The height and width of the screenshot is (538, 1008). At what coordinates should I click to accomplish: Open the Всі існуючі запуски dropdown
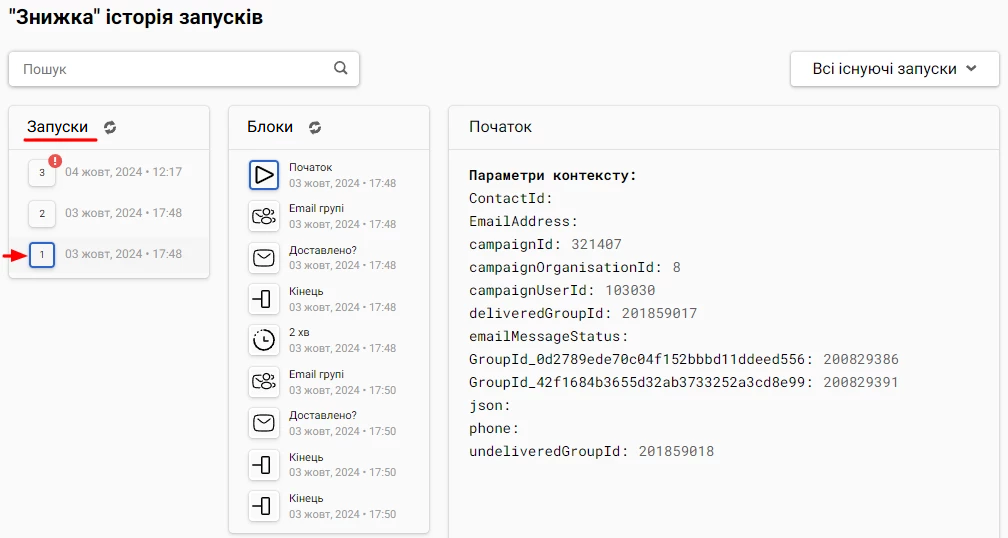coord(894,69)
